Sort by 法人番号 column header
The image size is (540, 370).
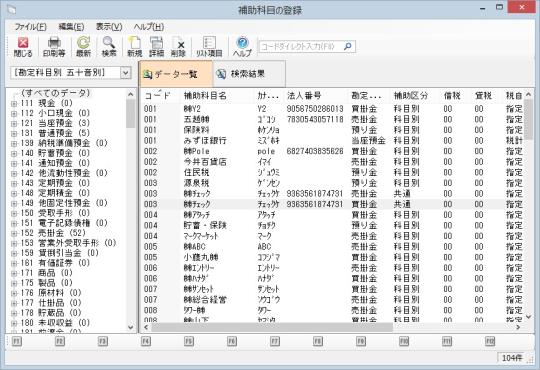click(316, 95)
